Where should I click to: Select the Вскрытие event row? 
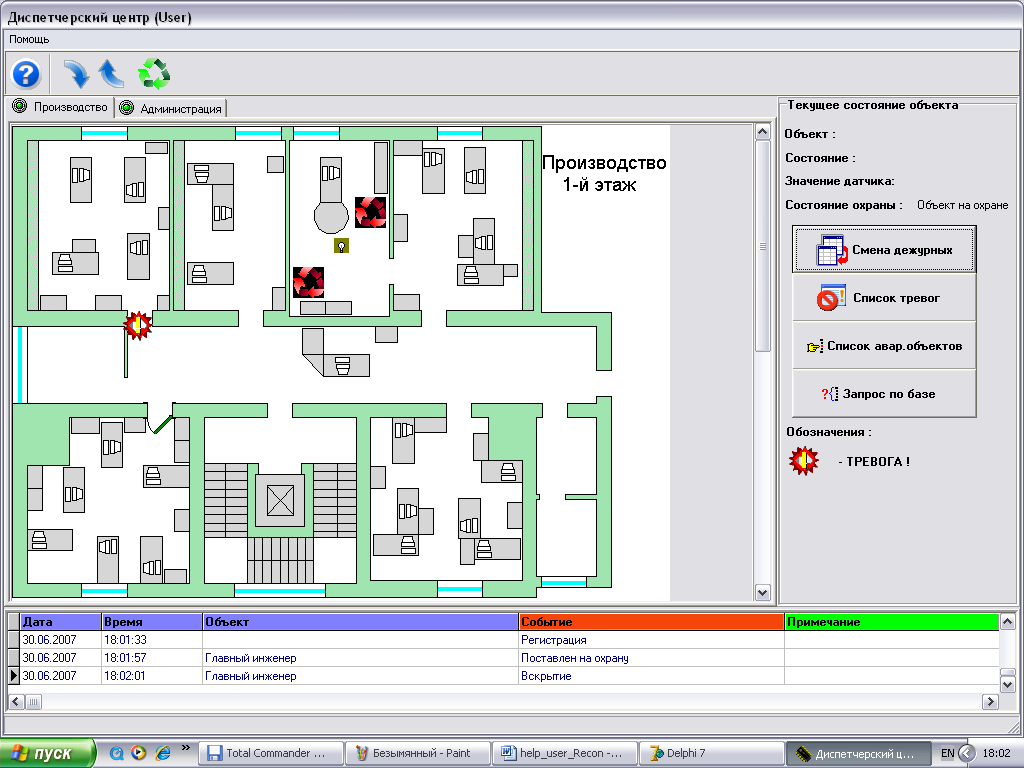504,676
